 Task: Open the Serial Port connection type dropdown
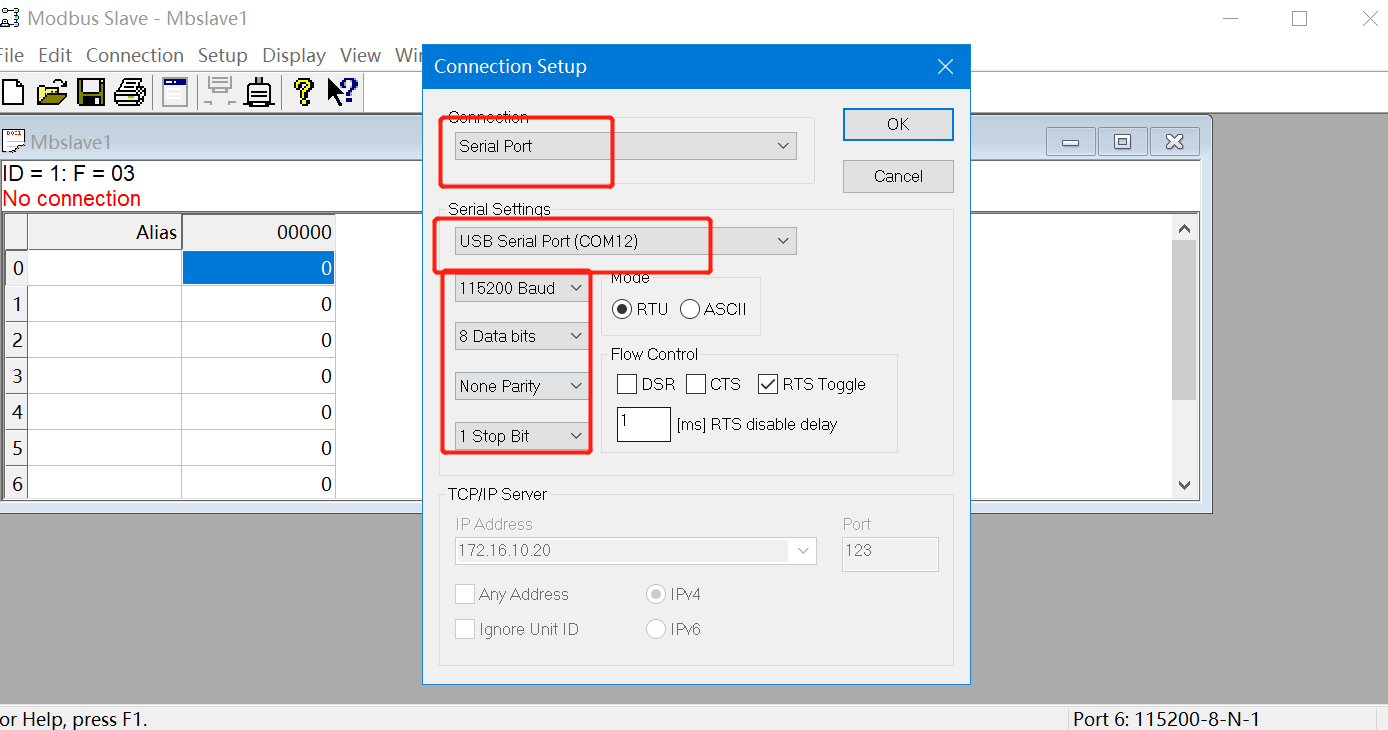pos(625,146)
